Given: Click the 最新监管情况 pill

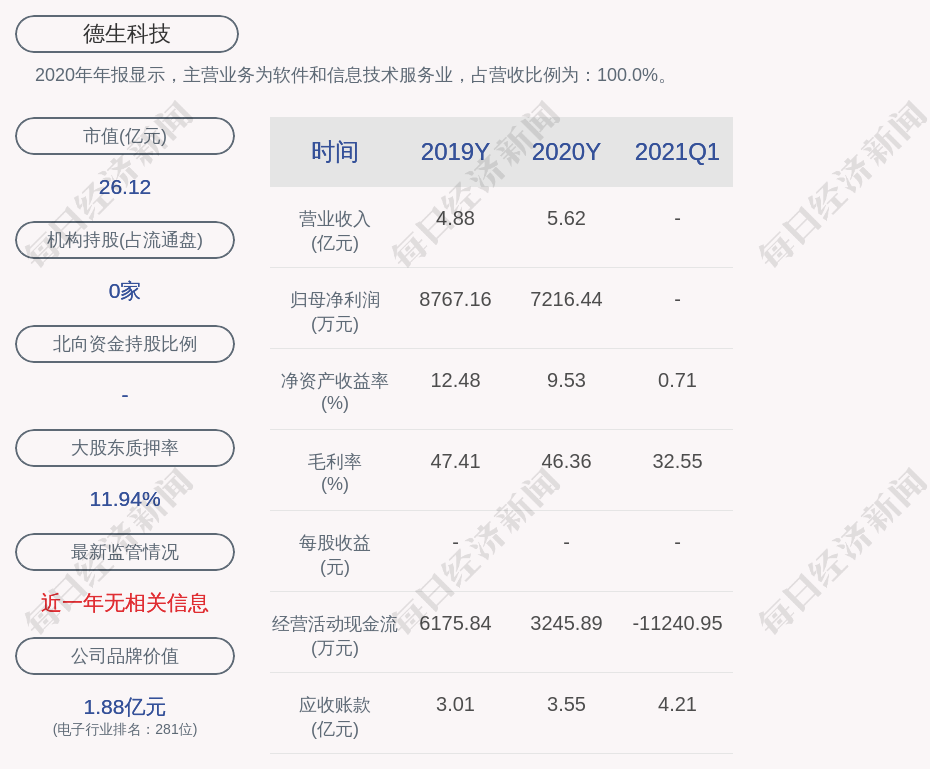Looking at the screenshot, I should [x=125, y=552].
